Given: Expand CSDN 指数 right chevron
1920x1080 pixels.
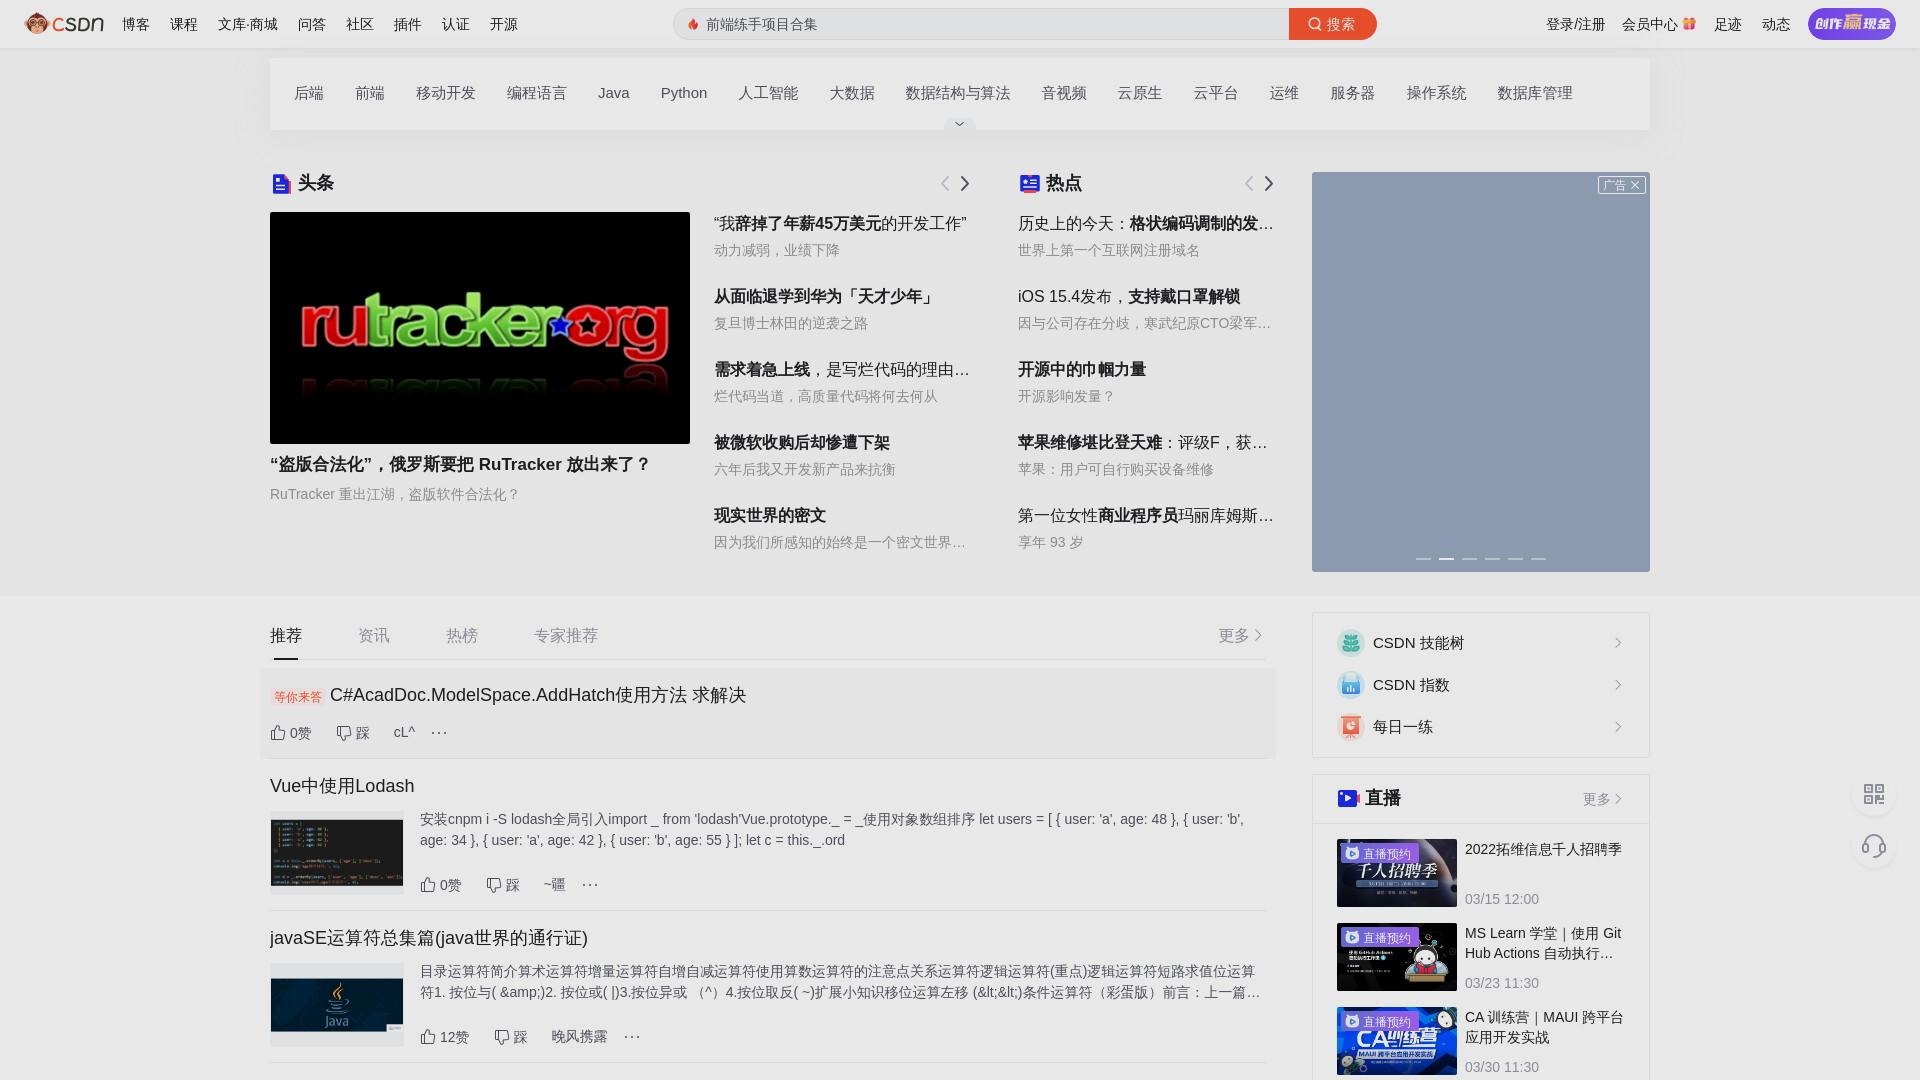Looking at the screenshot, I should click(1618, 685).
